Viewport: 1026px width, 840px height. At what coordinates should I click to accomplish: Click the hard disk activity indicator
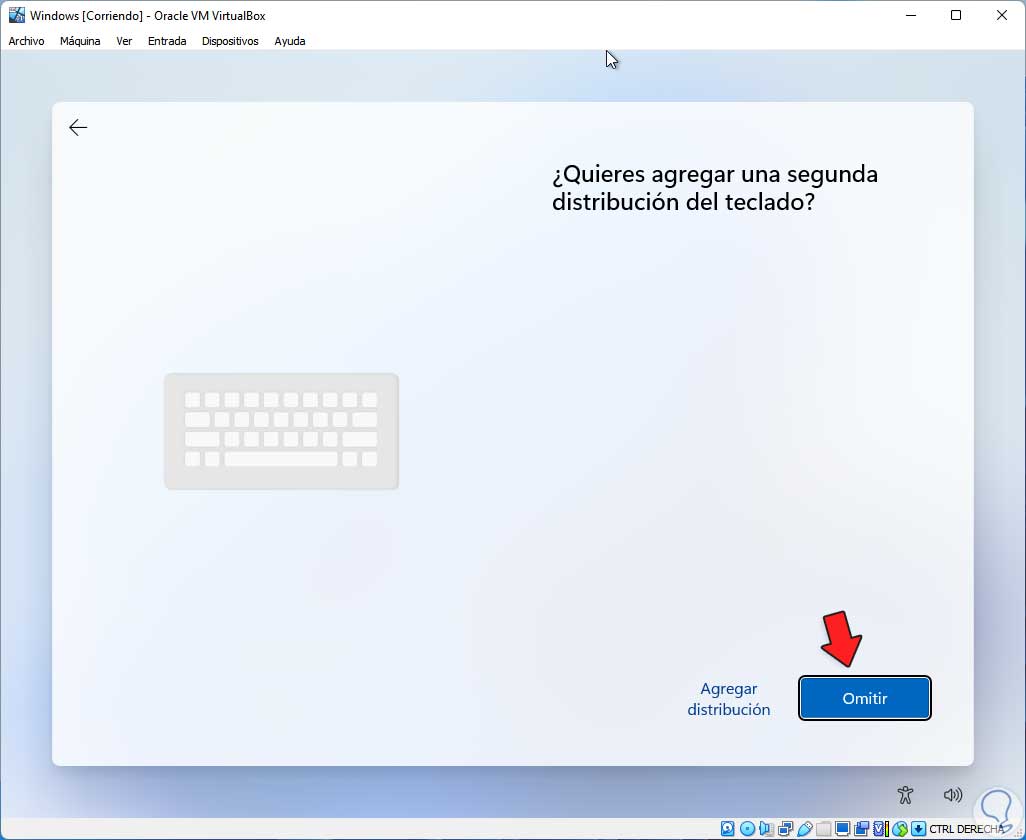pos(728,829)
